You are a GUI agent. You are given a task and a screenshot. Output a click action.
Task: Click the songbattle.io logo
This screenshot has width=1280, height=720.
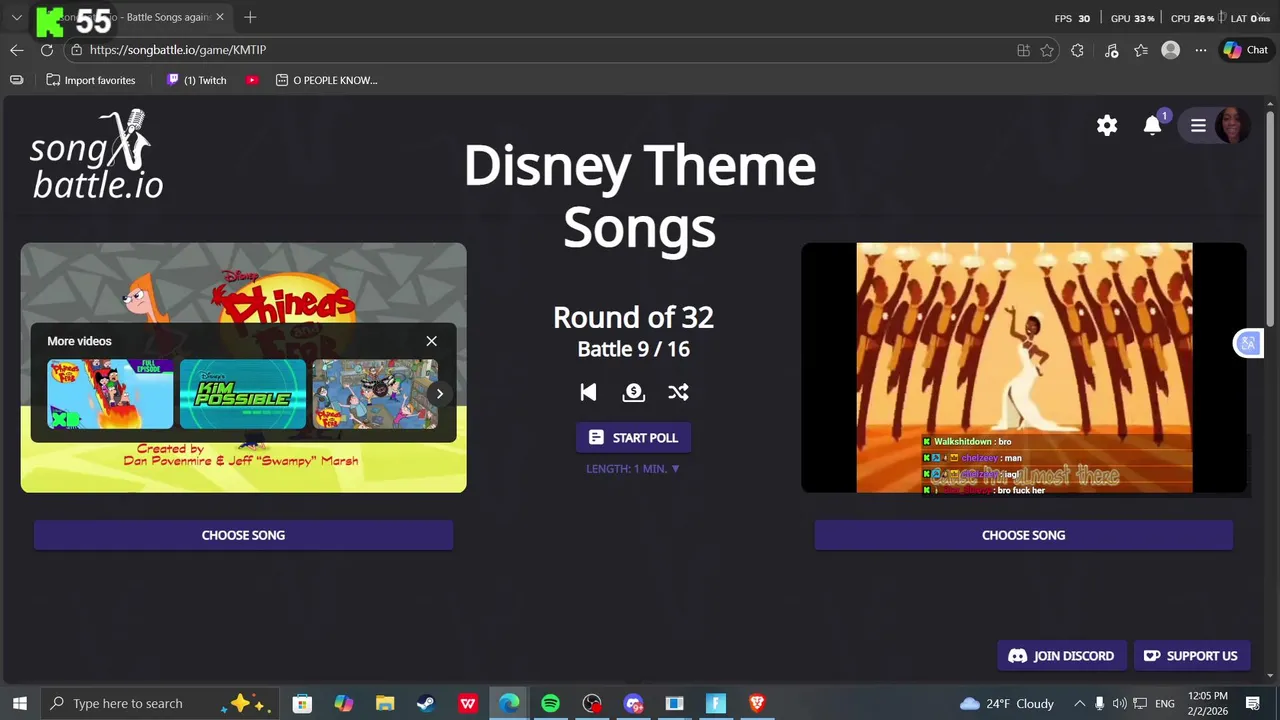pyautogui.click(x=97, y=154)
